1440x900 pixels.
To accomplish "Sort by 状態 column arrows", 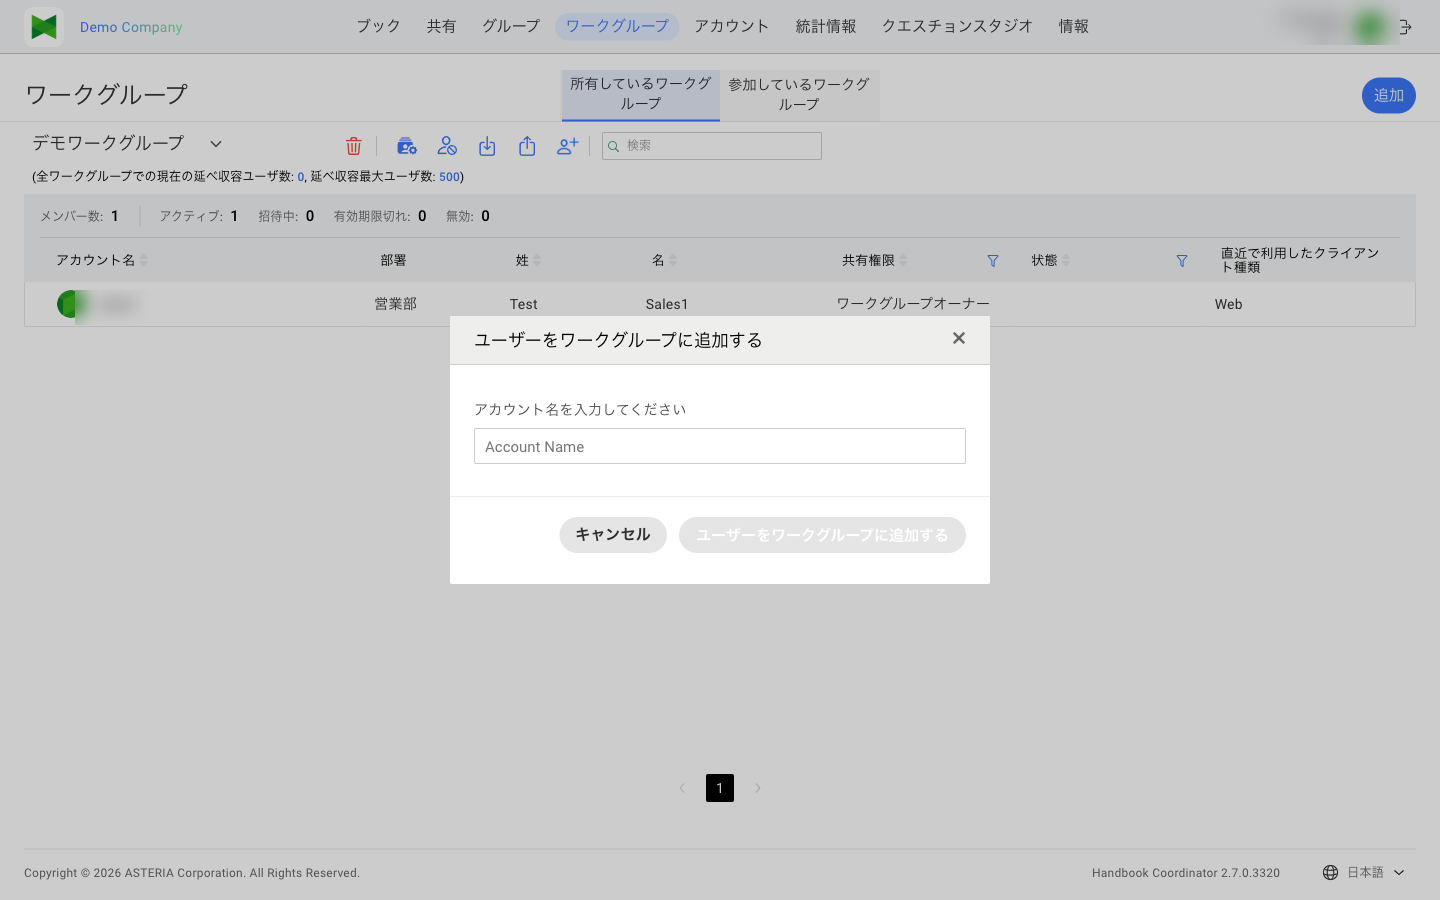I will click(1066, 260).
